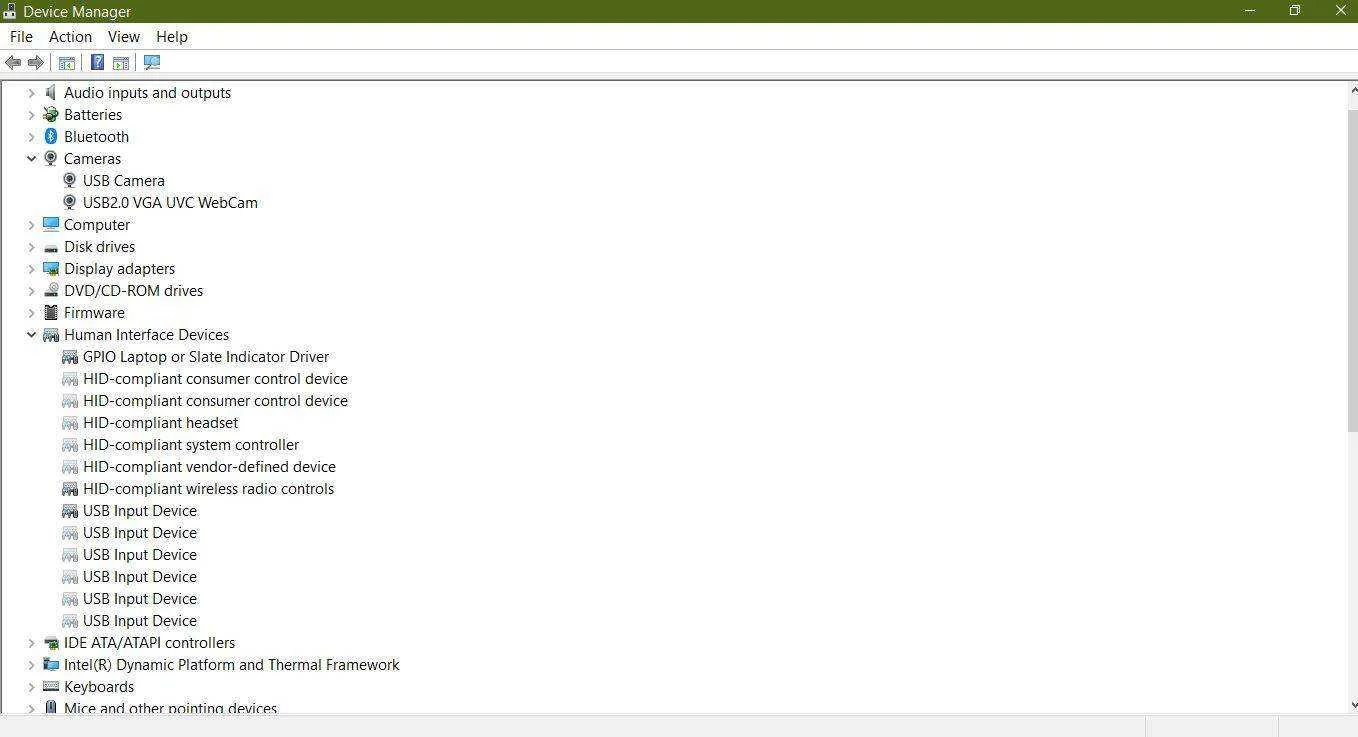Screen dimensions: 1358x737
Task: Select the HID-compliant system controller icon
Action: pyautogui.click(x=70, y=444)
